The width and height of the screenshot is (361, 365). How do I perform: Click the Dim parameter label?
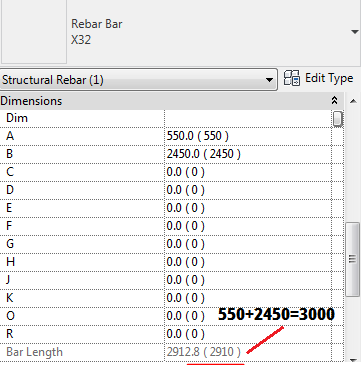pos(17,118)
